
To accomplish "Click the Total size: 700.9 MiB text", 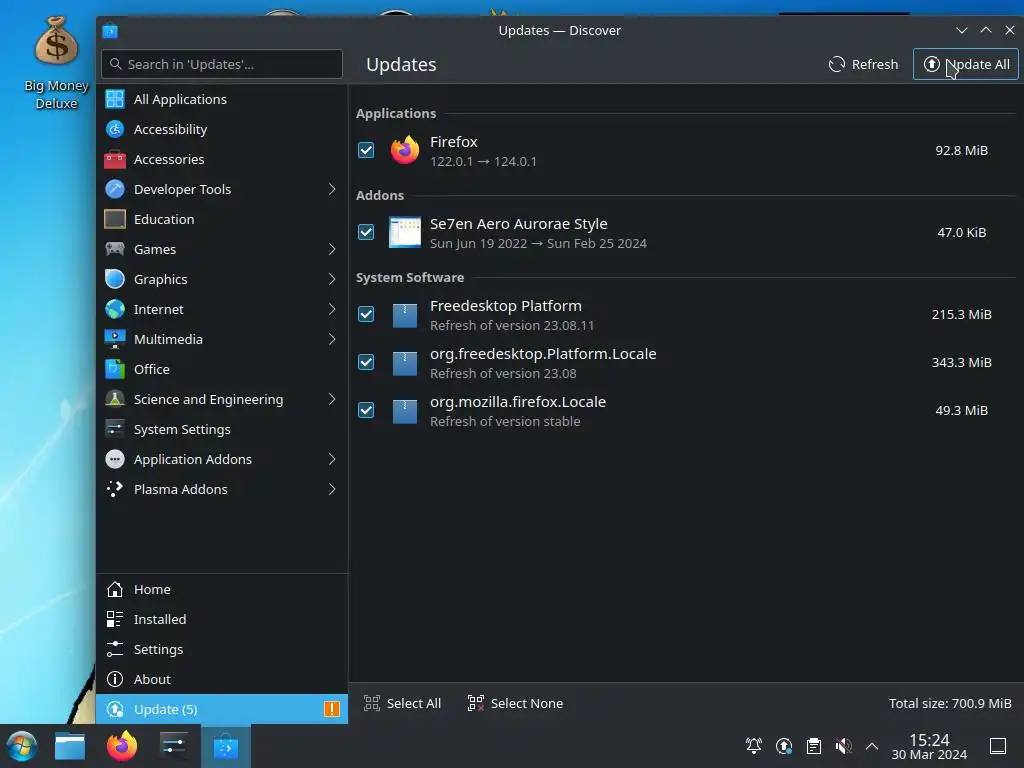I will (x=950, y=703).
